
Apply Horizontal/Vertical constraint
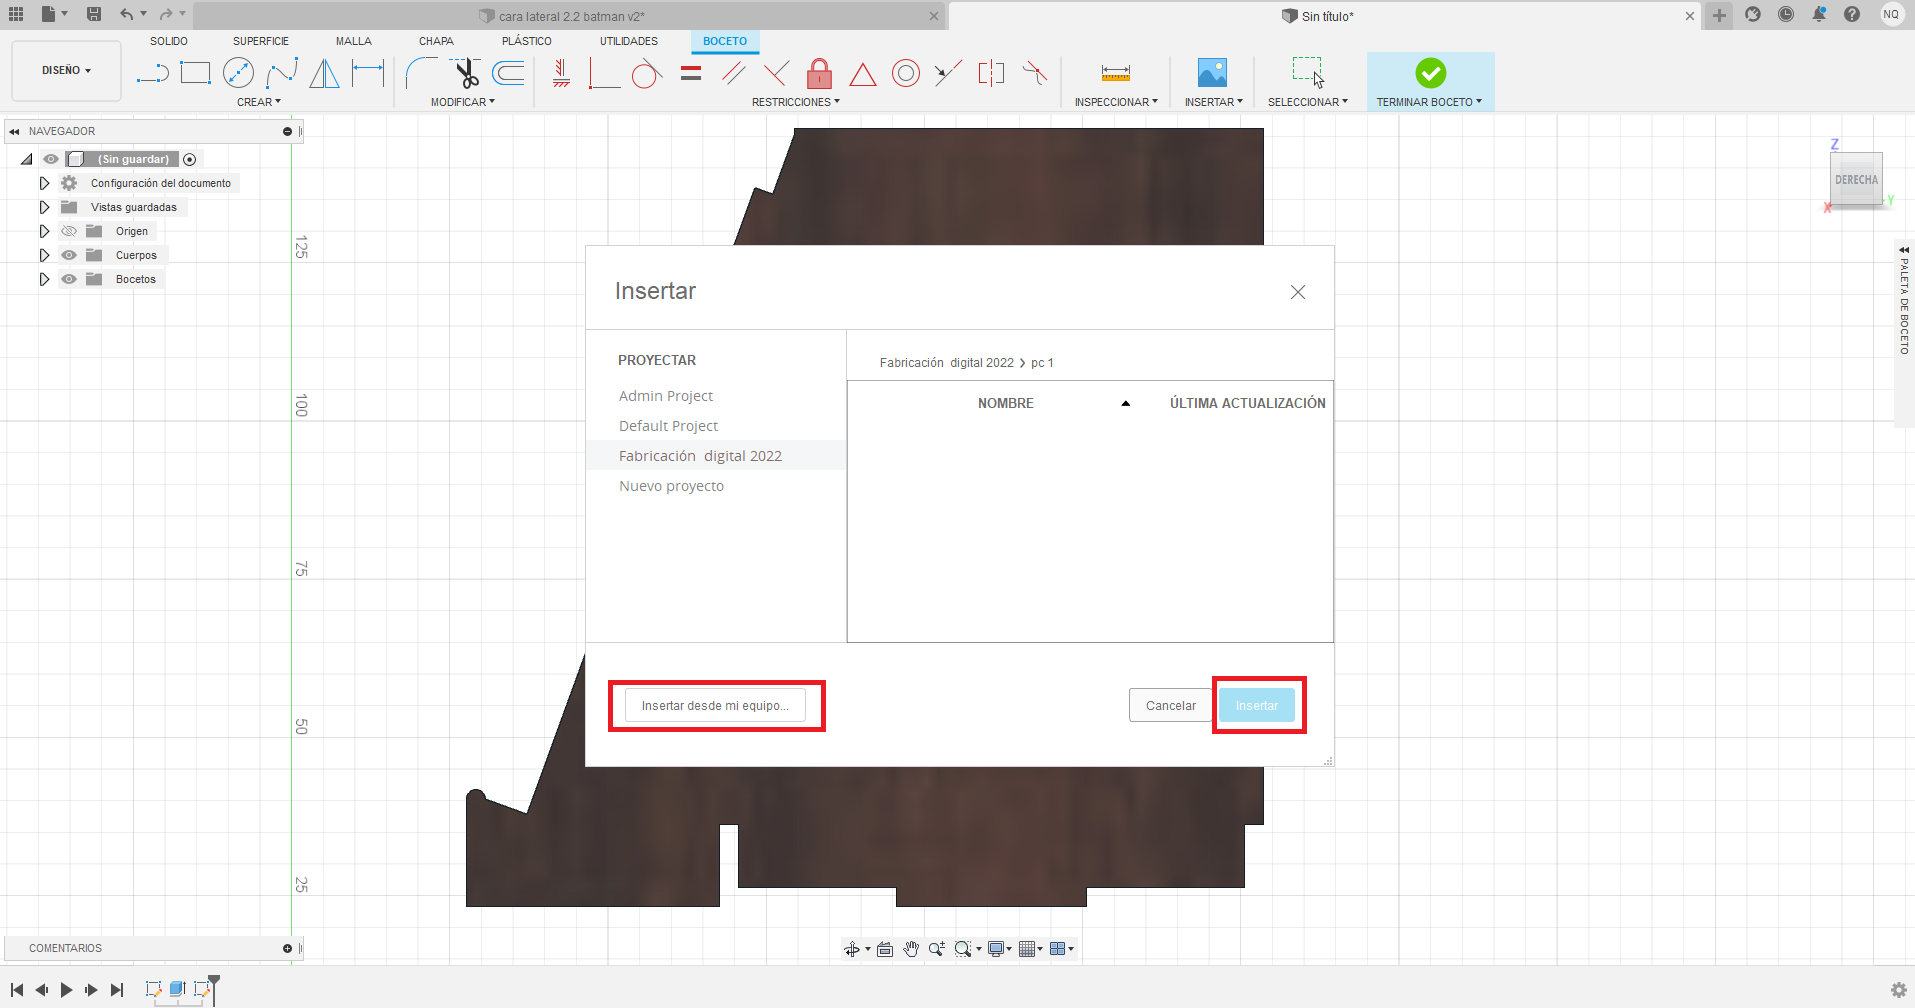[x=561, y=73]
